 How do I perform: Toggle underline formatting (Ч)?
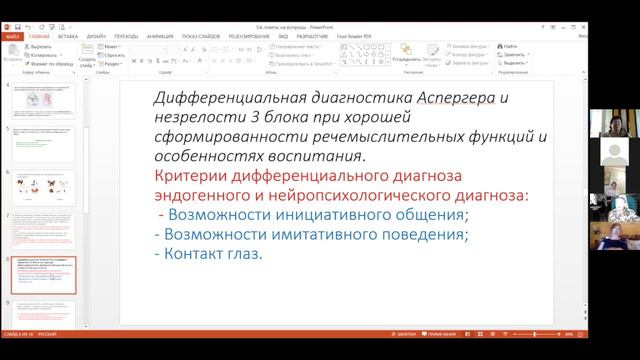click(150, 61)
